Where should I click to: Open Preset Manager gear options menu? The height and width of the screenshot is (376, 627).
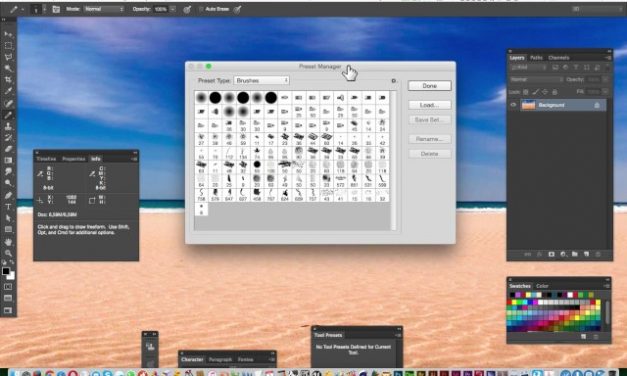(x=393, y=81)
